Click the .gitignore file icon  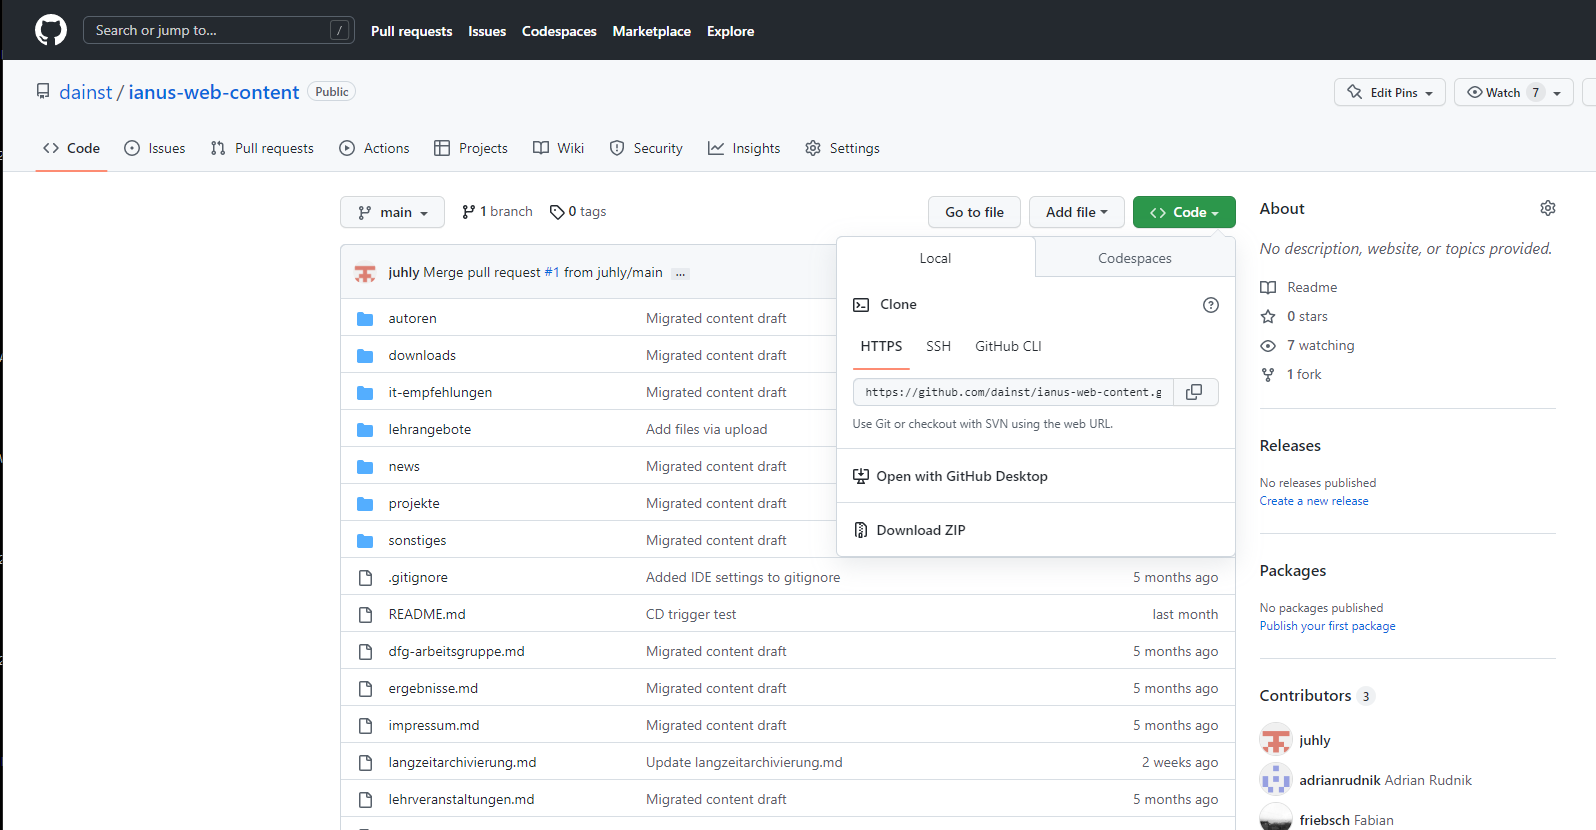365,578
